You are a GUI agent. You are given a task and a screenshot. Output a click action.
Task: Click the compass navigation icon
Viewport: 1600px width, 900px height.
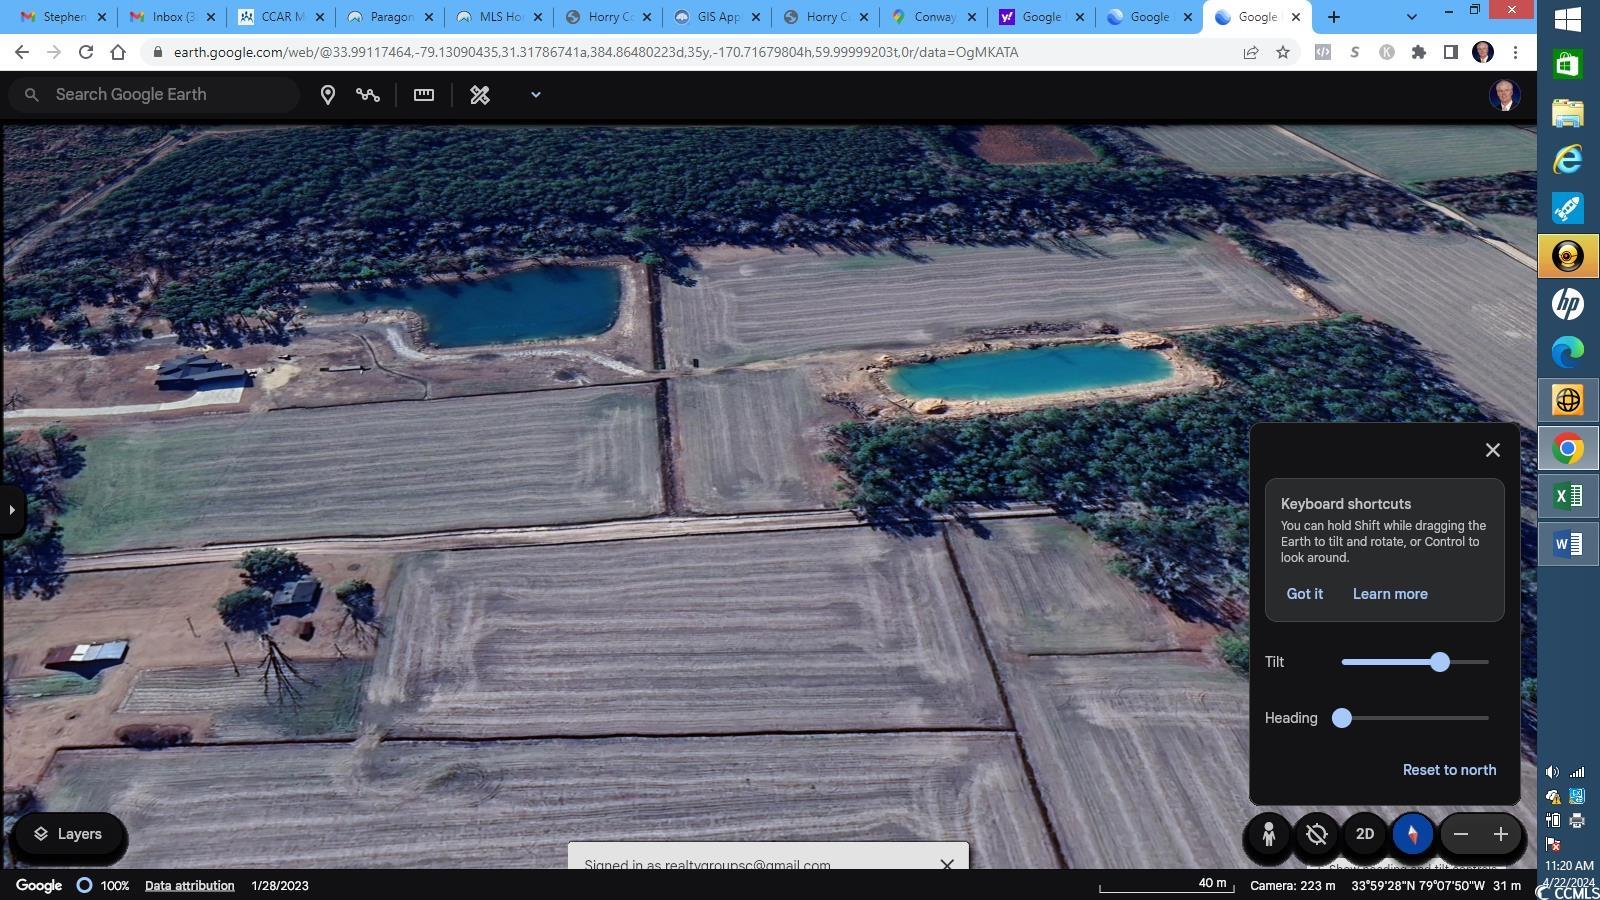tap(1413, 834)
